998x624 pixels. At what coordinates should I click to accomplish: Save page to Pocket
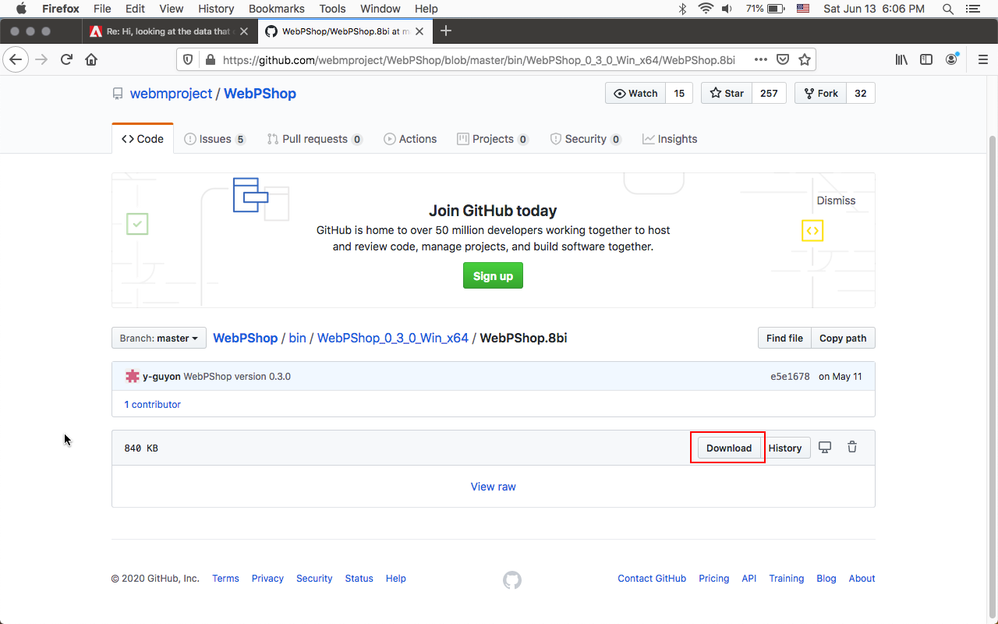[x=783, y=59]
